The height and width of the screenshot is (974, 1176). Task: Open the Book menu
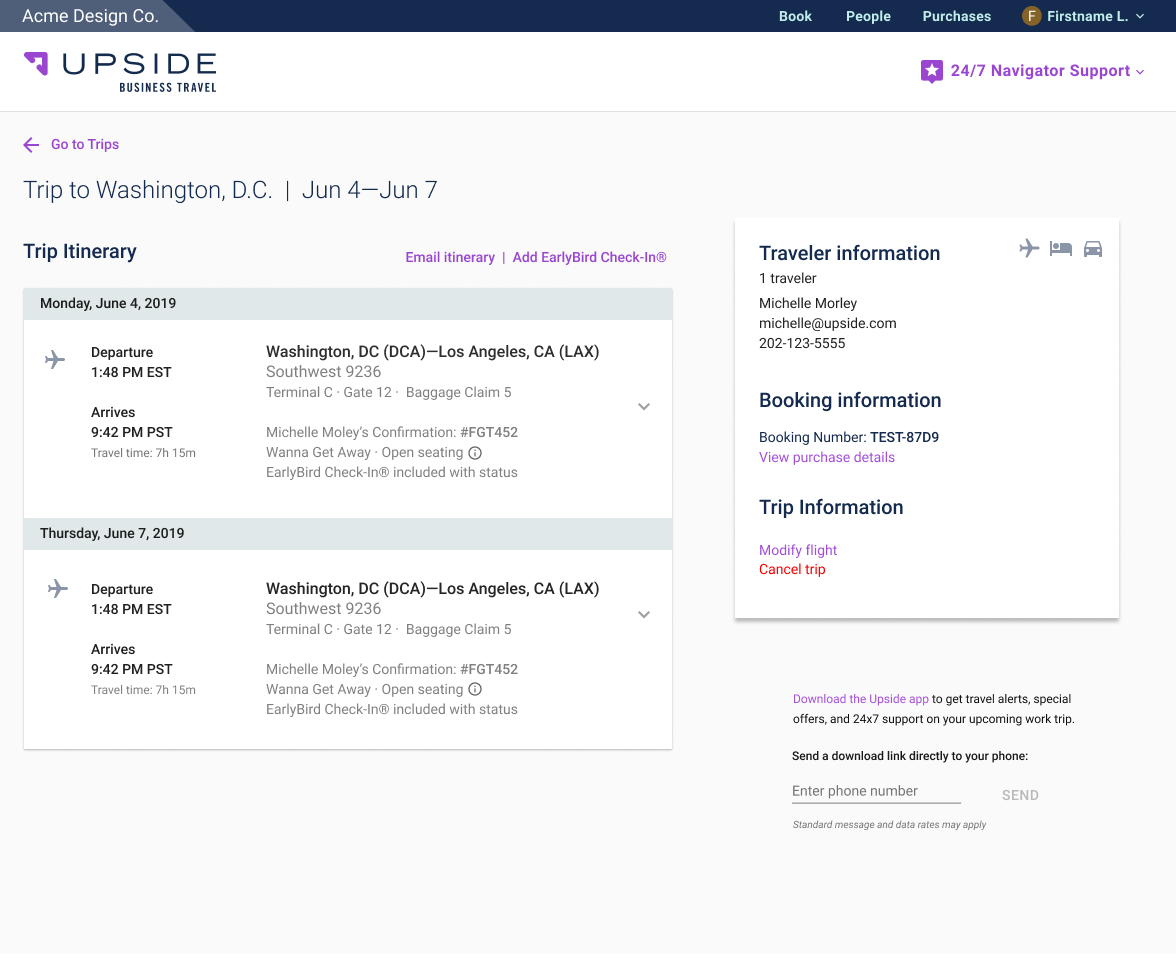795,16
